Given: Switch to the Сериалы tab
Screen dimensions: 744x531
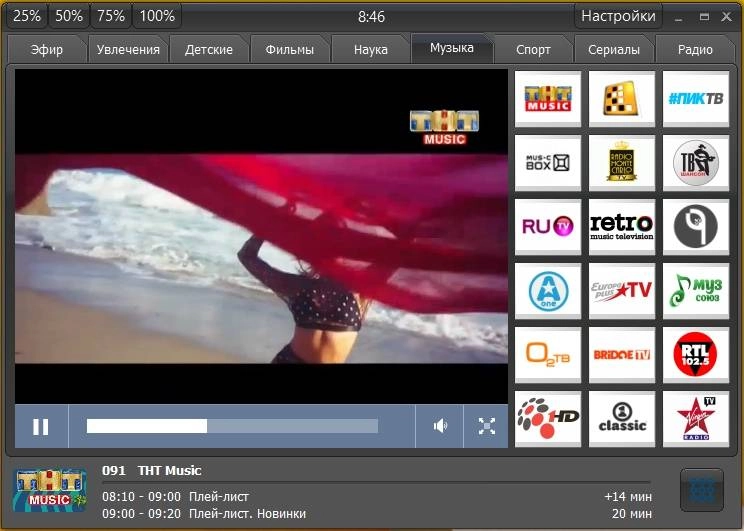Looking at the screenshot, I should click(x=614, y=49).
